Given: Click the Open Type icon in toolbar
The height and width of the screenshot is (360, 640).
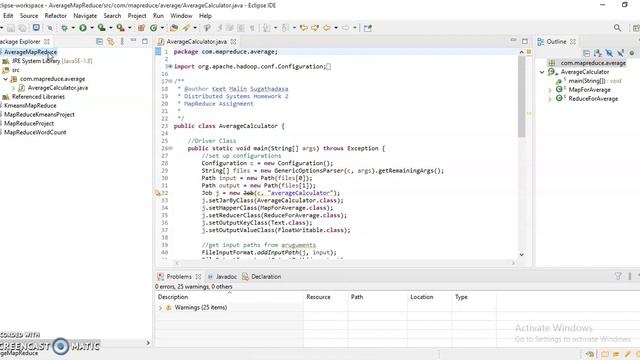Looking at the screenshot, I should click(173, 28).
